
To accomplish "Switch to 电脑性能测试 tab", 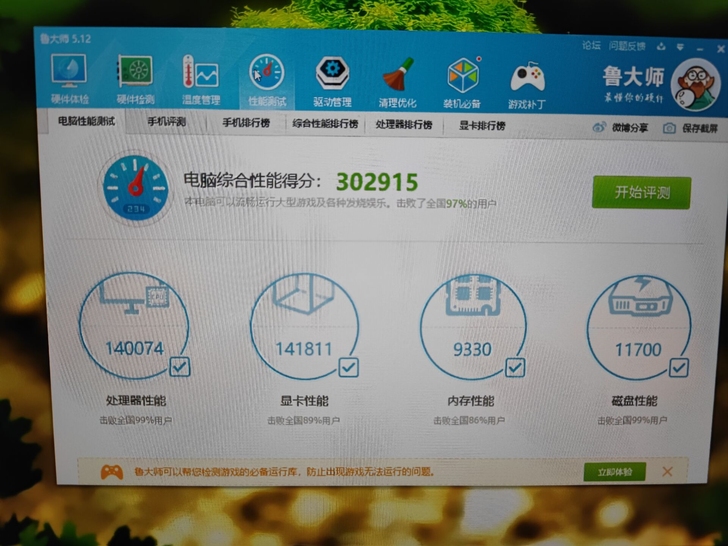I will 86,121.
